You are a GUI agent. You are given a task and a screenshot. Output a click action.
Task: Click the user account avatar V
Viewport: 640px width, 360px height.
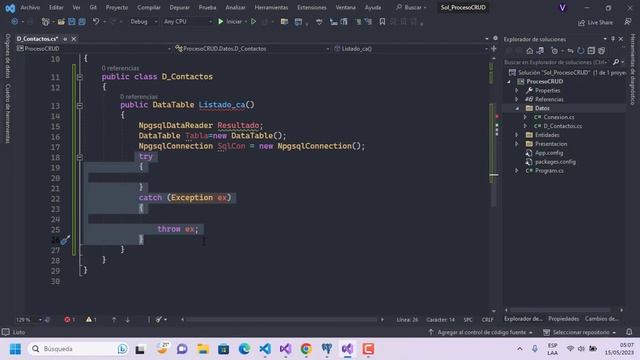tap(562, 8)
